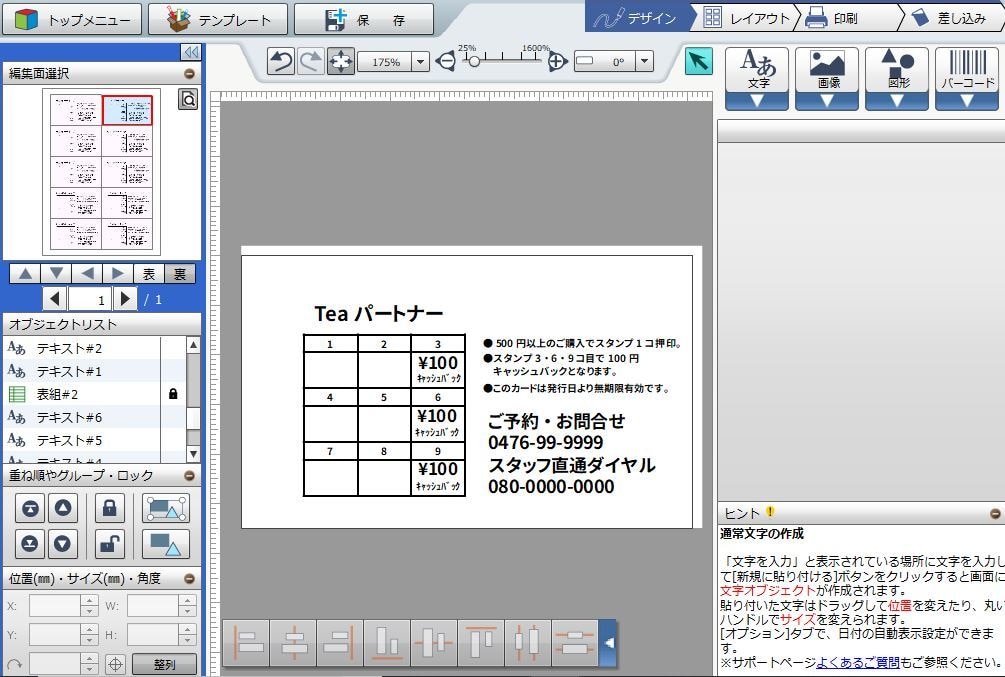Collapse the 編集面選択 panel
Viewport: 1005px width, 677px height.
[189, 74]
